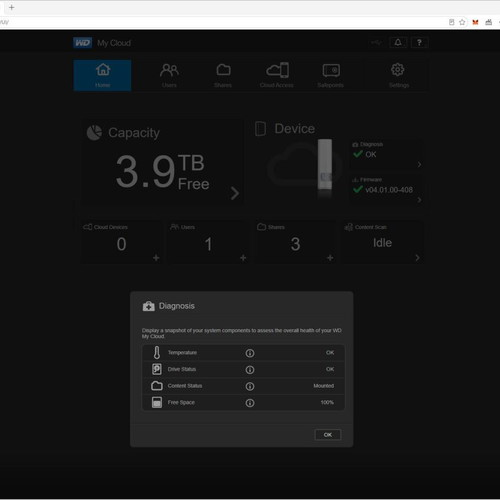Add a cloud device with plus
This screenshot has width=500, height=500.
click(156, 258)
